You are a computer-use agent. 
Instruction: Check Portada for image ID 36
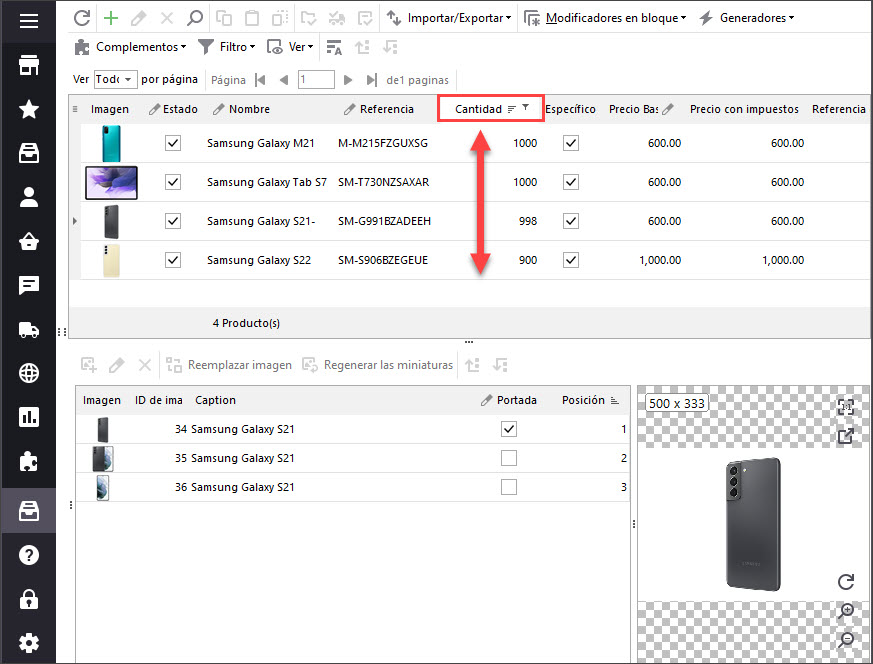[x=509, y=487]
